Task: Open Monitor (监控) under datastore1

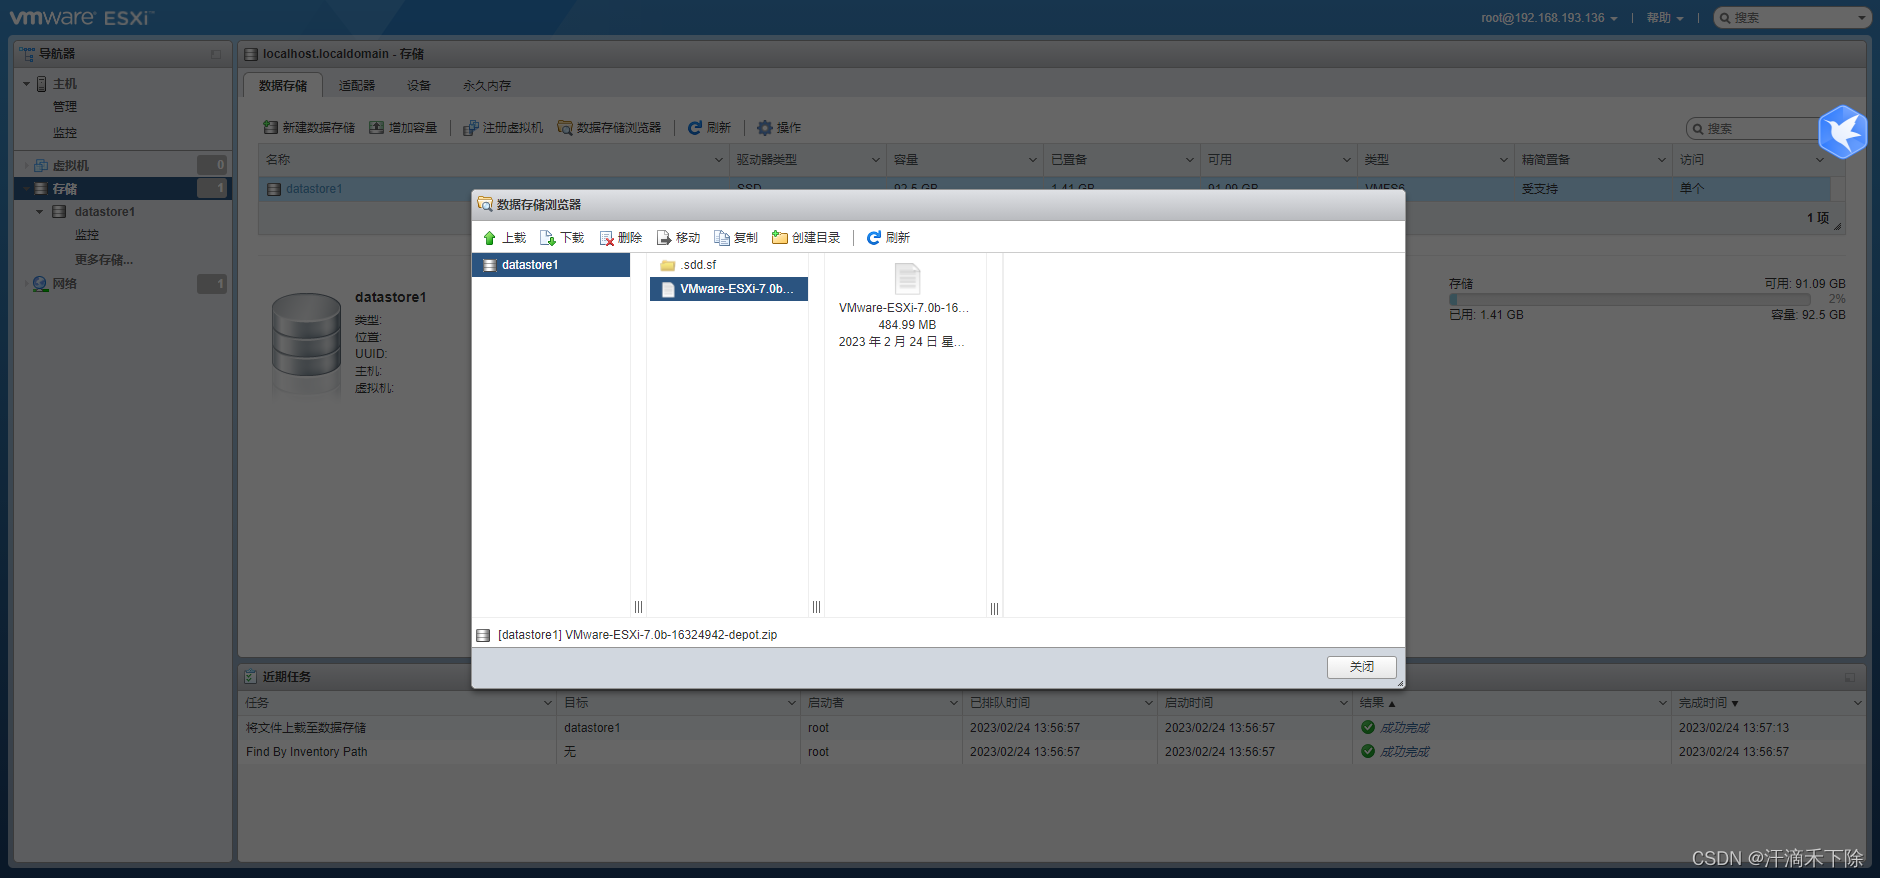Action: (x=87, y=235)
